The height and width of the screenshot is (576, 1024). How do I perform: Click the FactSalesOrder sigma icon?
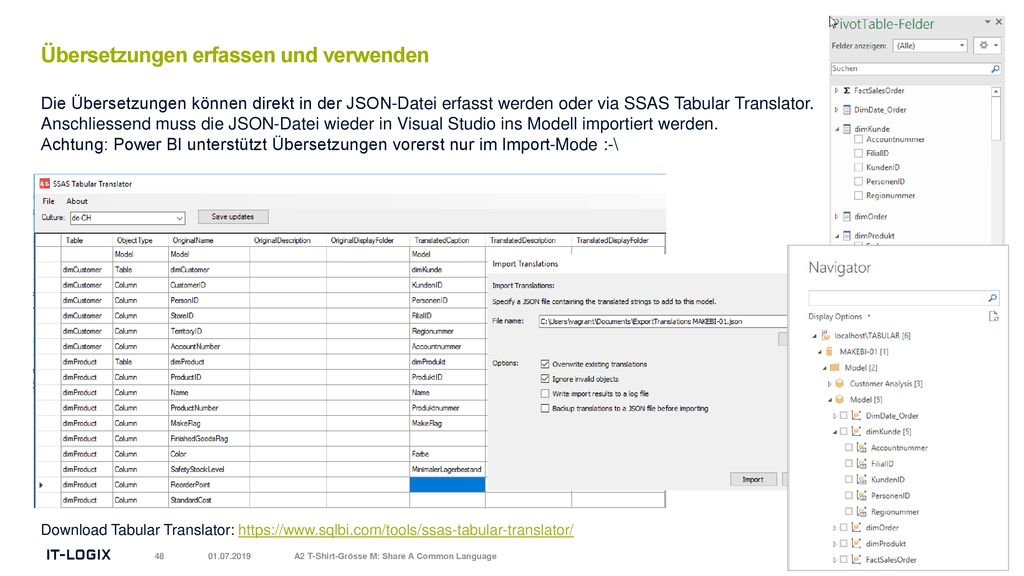click(x=846, y=91)
